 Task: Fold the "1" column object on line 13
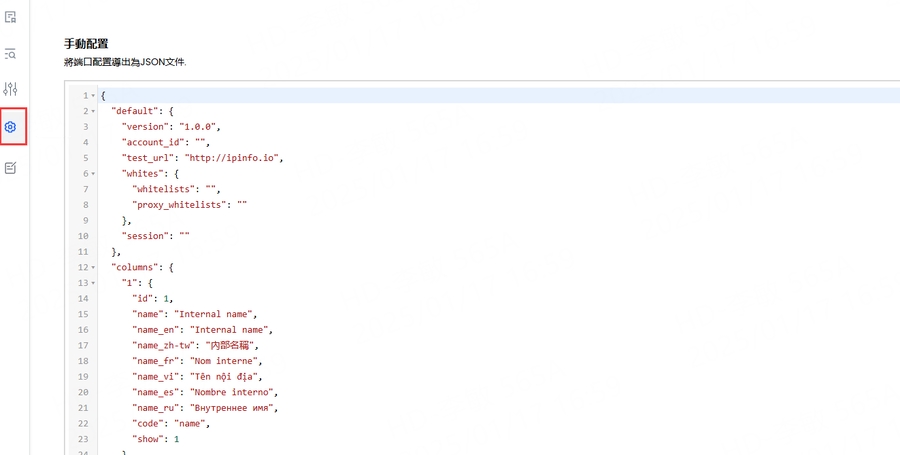point(93,283)
